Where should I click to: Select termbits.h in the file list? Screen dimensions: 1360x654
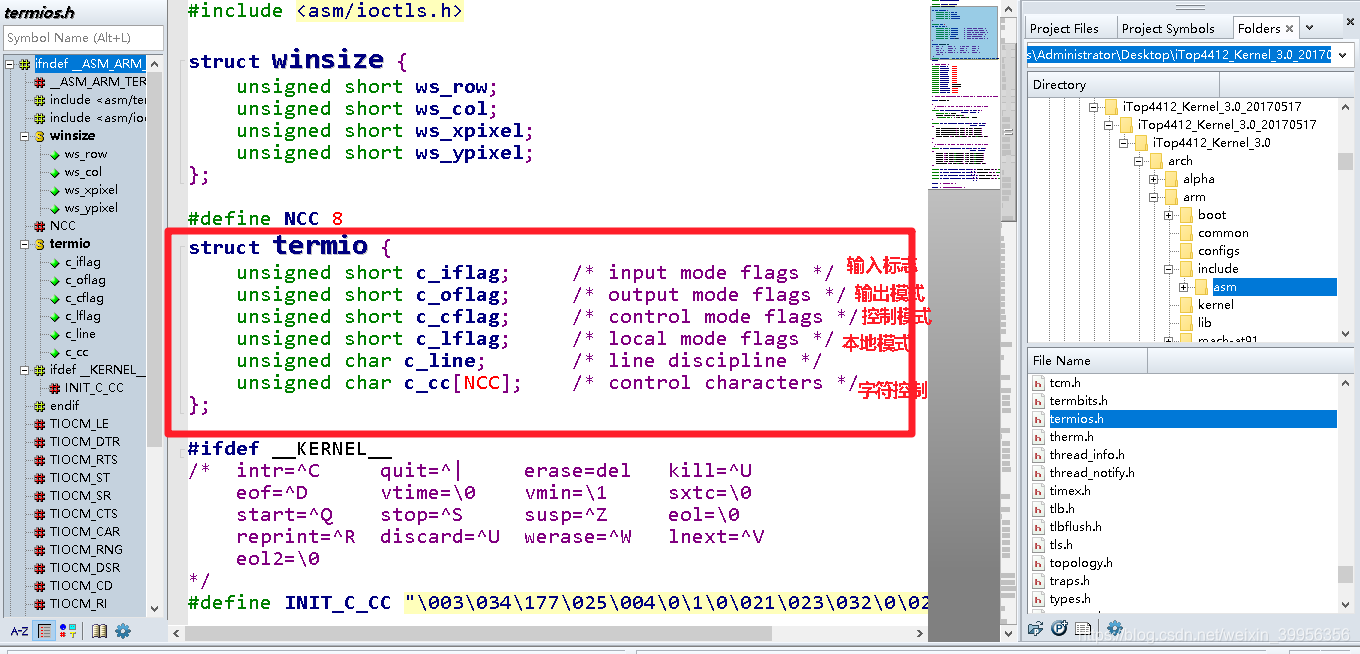point(1078,401)
